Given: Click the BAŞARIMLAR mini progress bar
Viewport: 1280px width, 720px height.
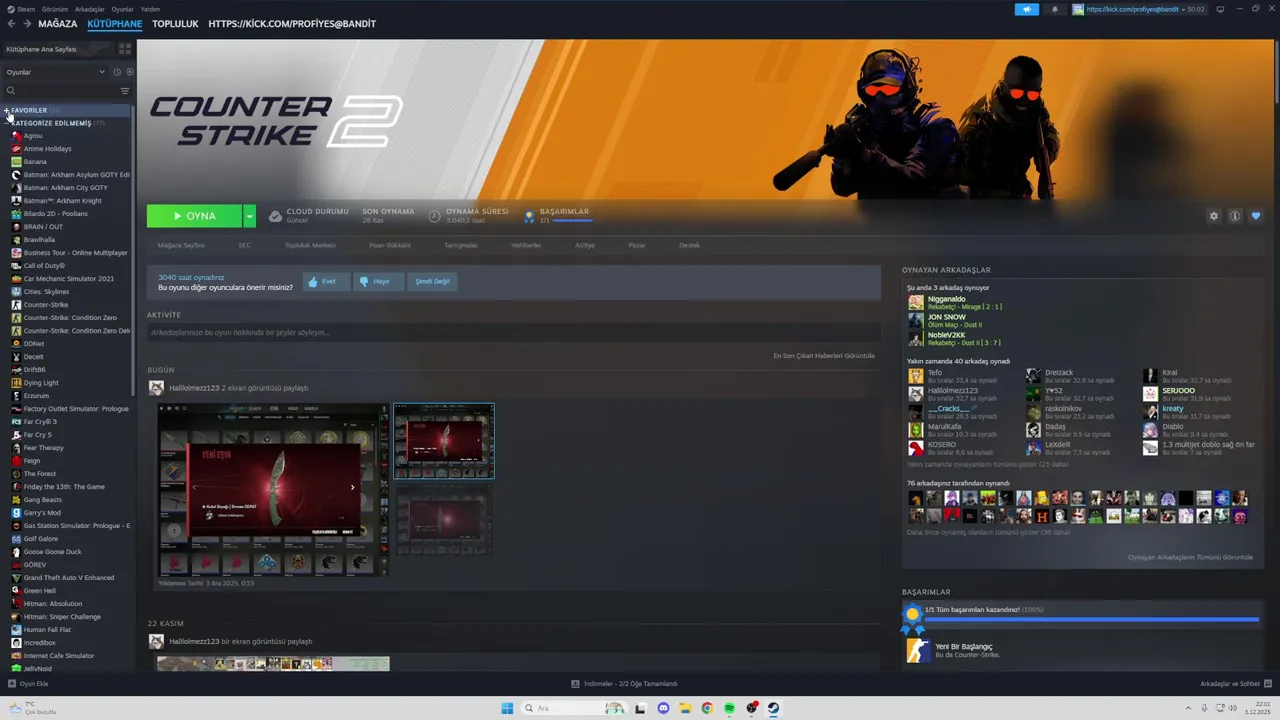Looking at the screenshot, I should pyautogui.click(x=571, y=220).
